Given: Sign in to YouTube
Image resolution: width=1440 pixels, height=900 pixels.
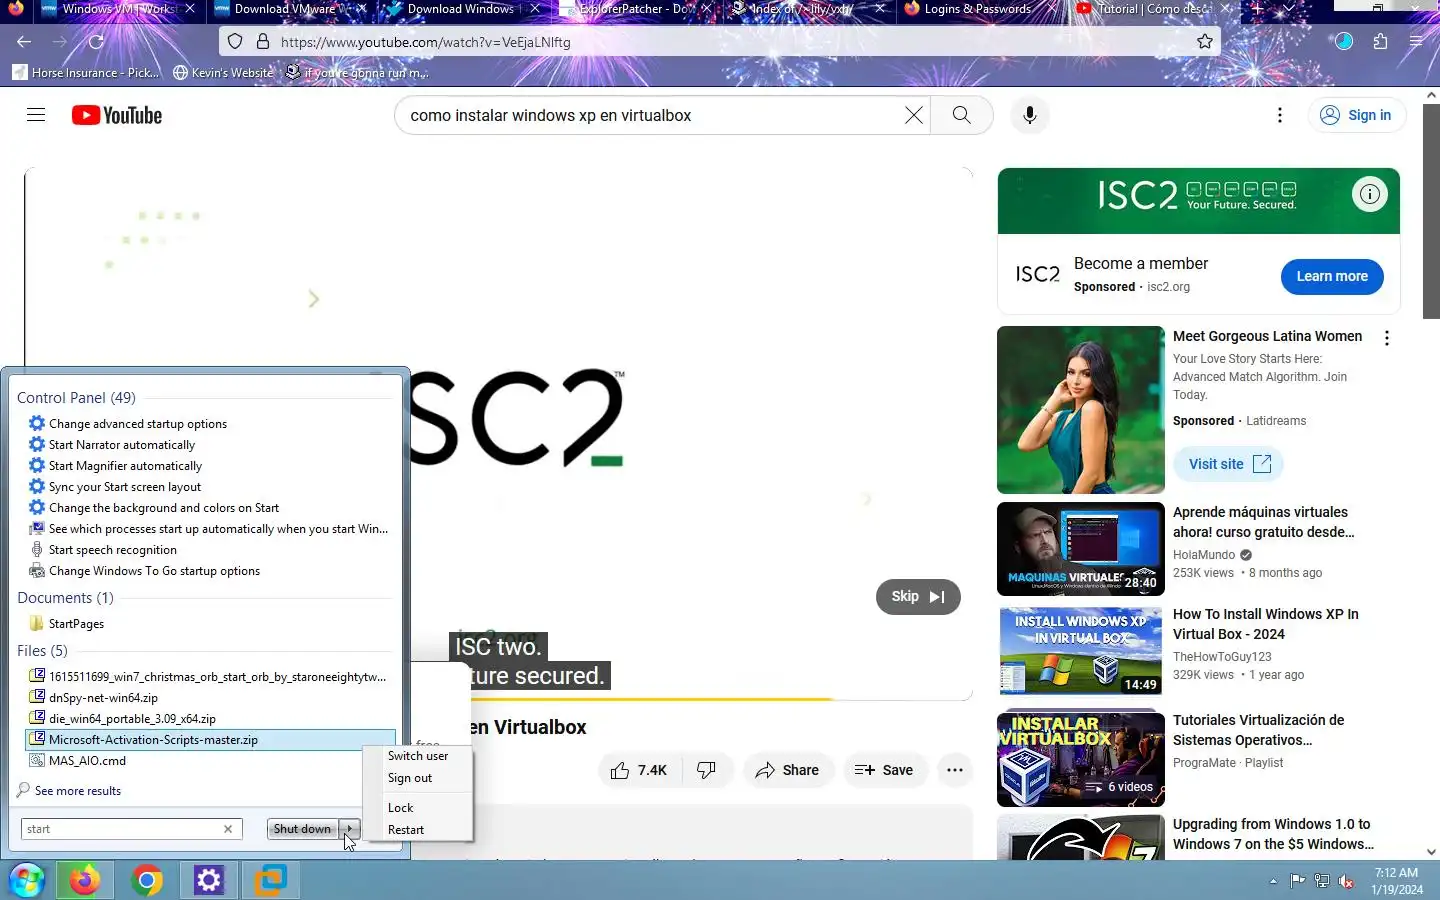Looking at the screenshot, I should [1356, 115].
